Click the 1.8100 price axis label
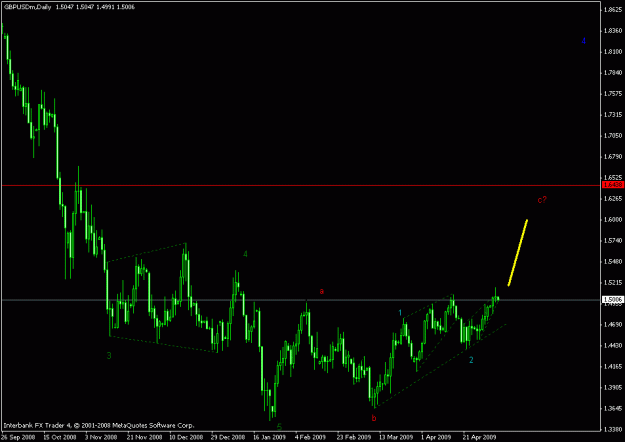 click(x=613, y=51)
